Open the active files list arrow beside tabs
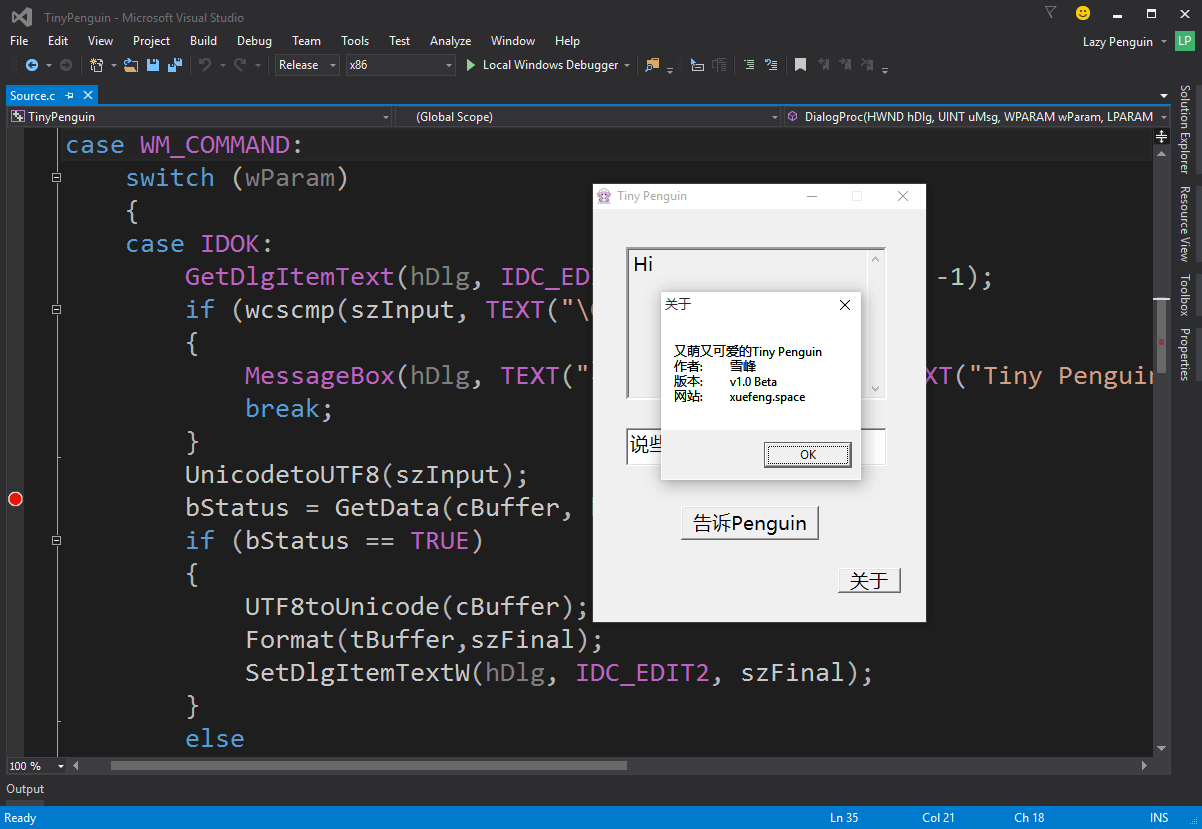 click(1164, 96)
